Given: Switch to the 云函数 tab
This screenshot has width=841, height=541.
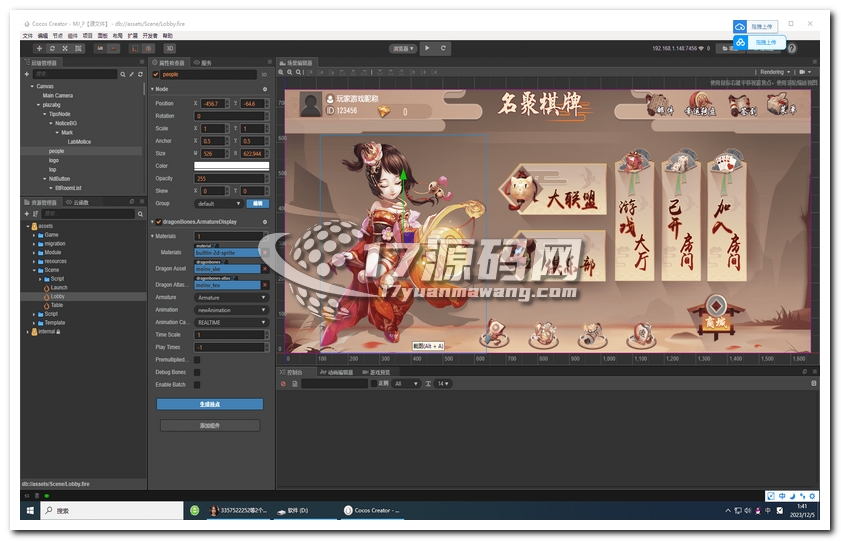Looking at the screenshot, I should tap(78, 202).
